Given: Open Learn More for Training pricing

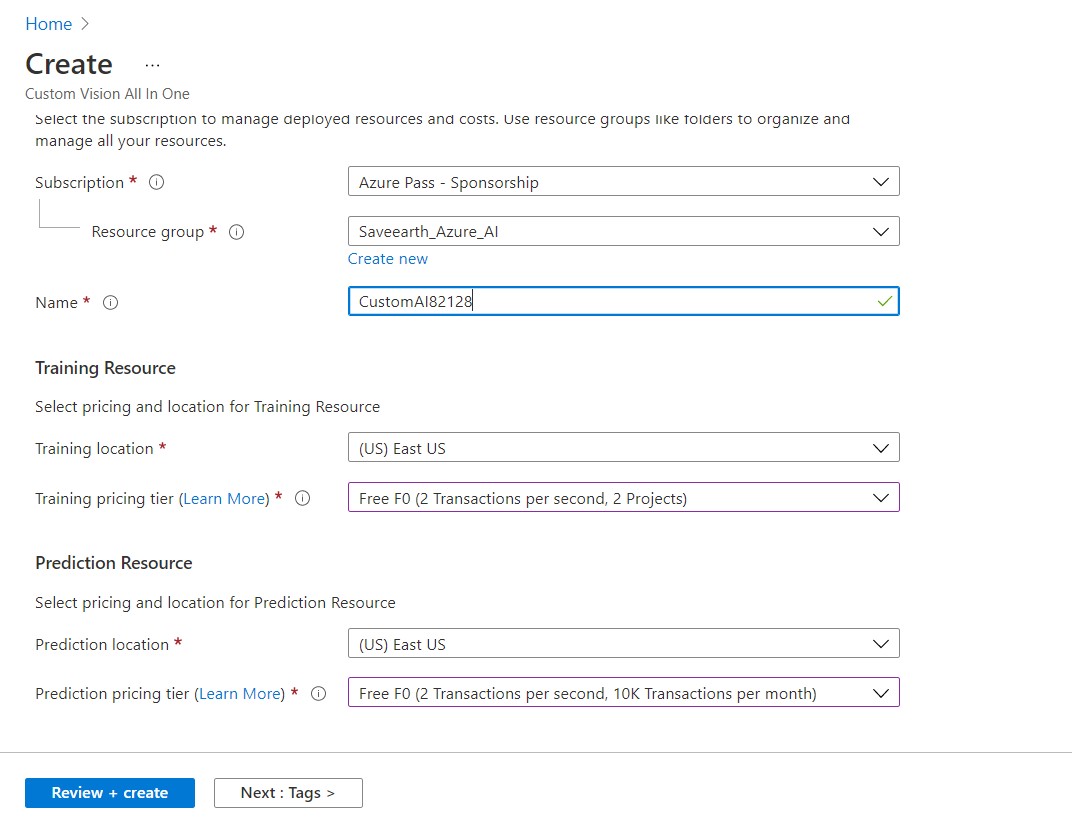Looking at the screenshot, I should tap(226, 498).
